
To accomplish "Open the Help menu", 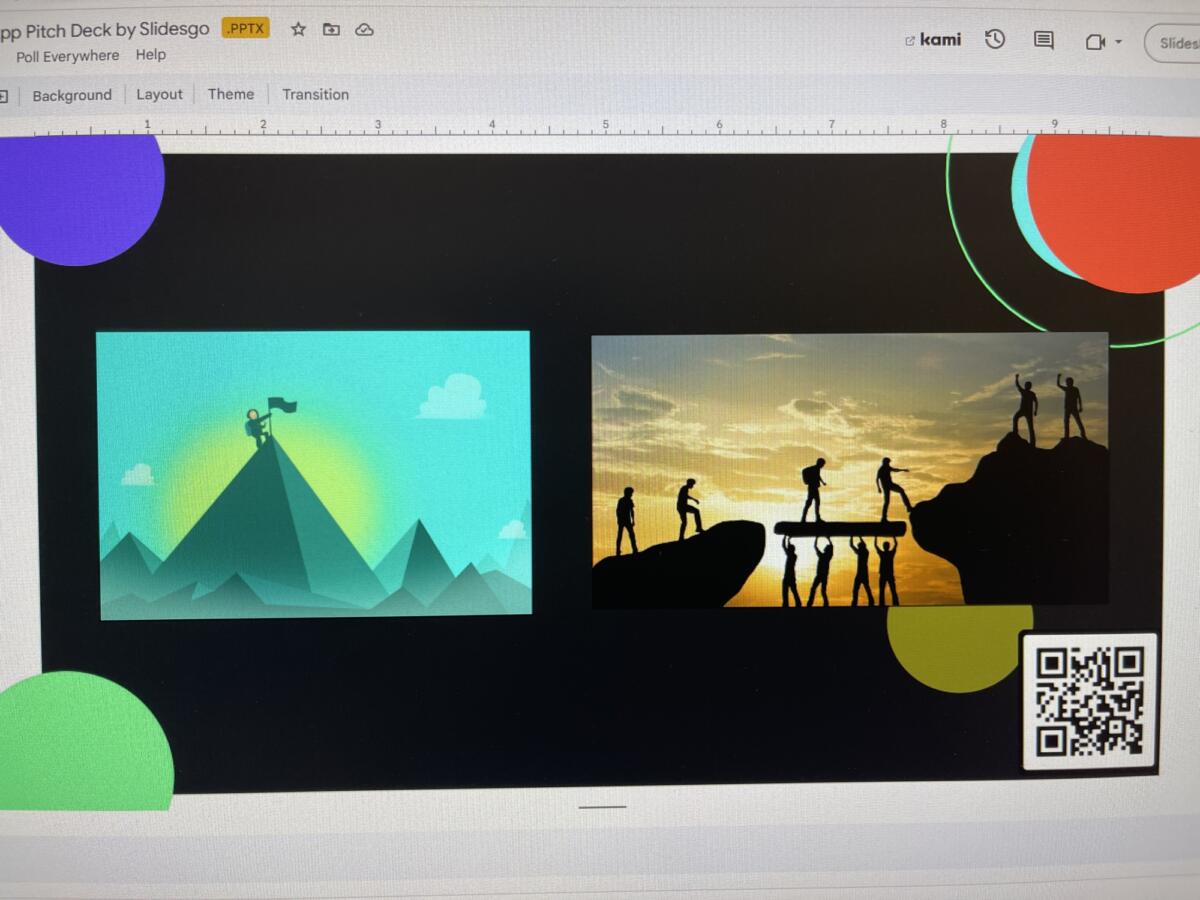I will [x=151, y=55].
